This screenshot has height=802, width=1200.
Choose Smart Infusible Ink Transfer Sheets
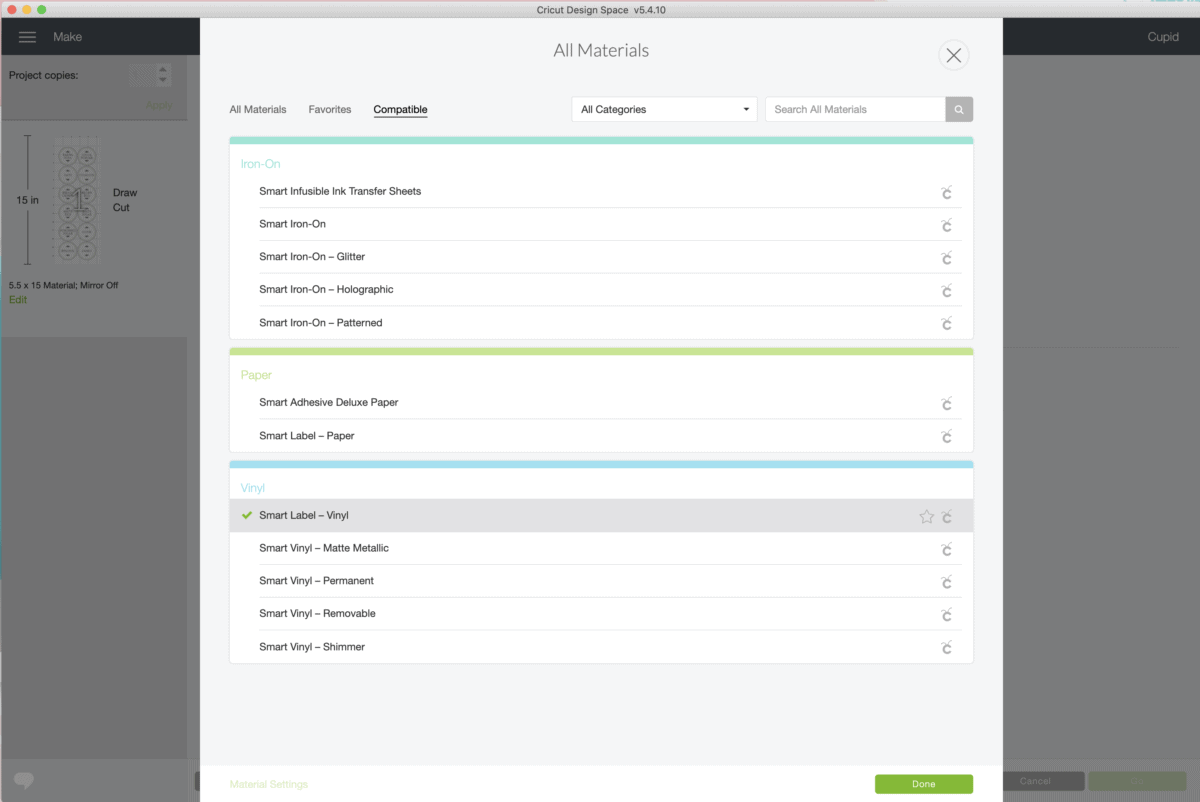pyautogui.click(x=340, y=191)
